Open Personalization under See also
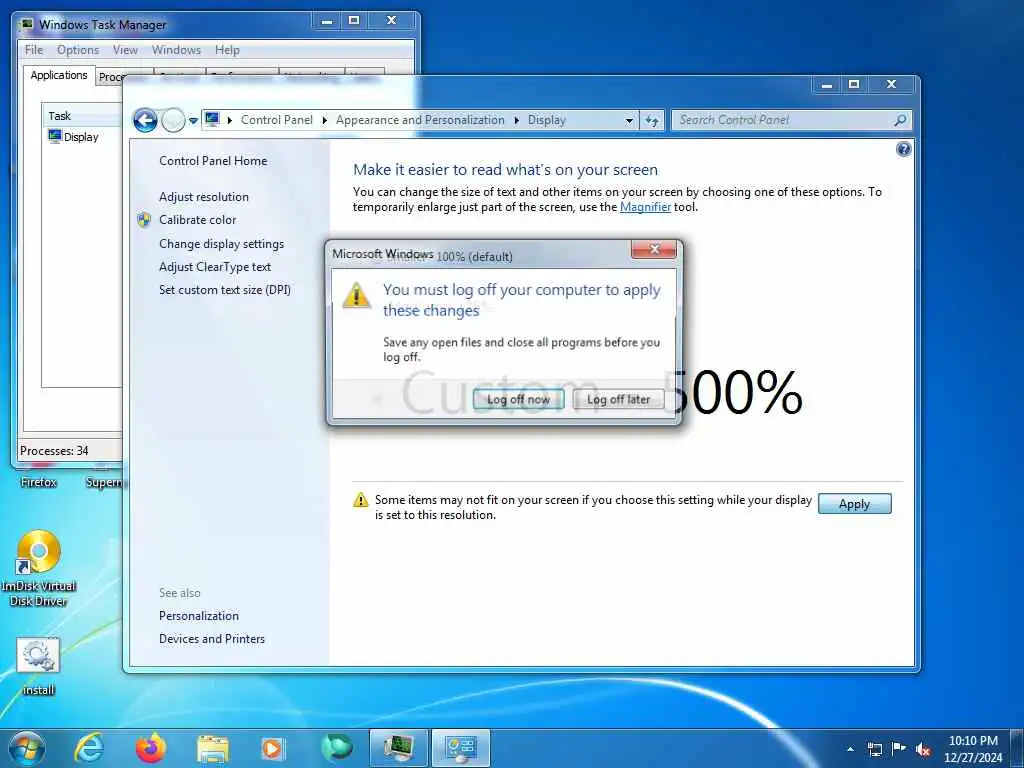 [x=199, y=616]
